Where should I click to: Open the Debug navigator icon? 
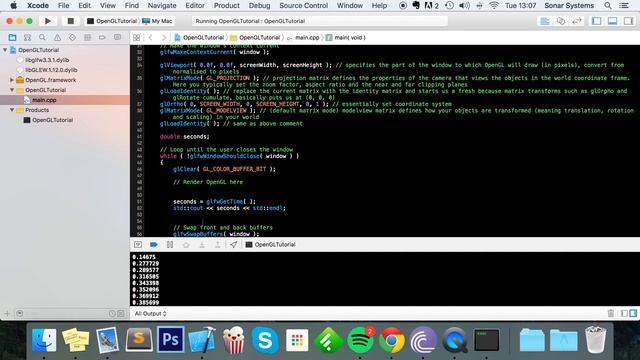tap(87, 38)
